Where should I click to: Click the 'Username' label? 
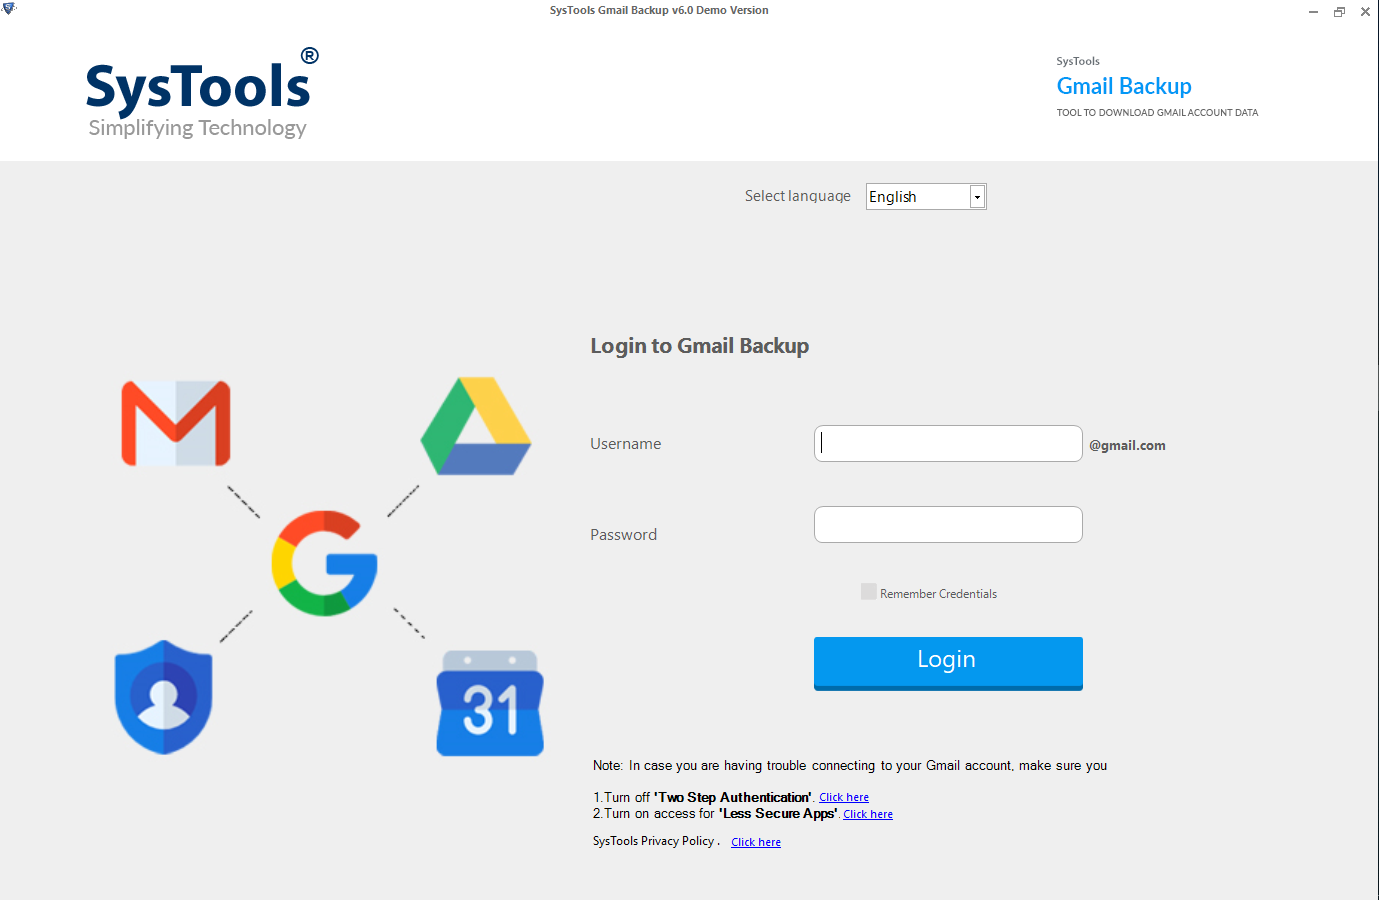coord(625,444)
